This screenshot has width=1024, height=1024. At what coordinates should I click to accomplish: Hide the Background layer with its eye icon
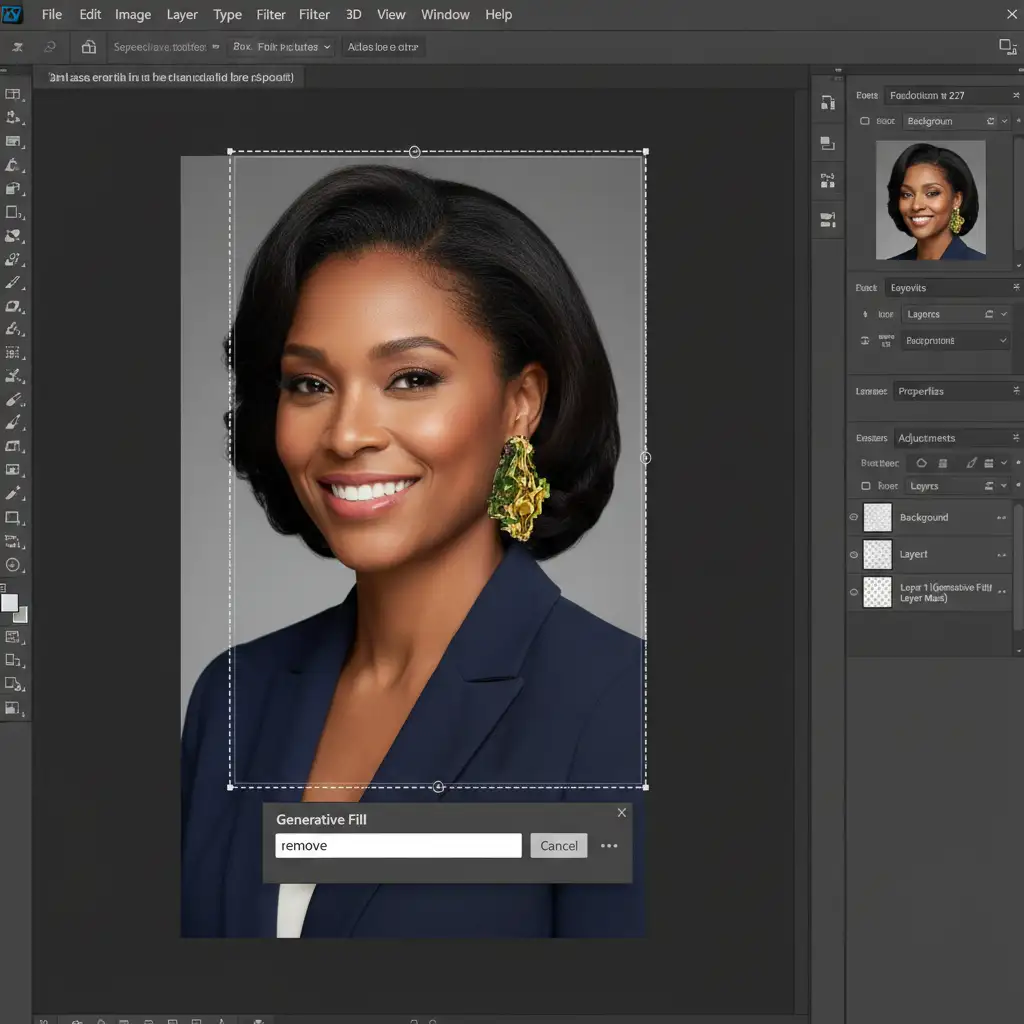[854, 518]
